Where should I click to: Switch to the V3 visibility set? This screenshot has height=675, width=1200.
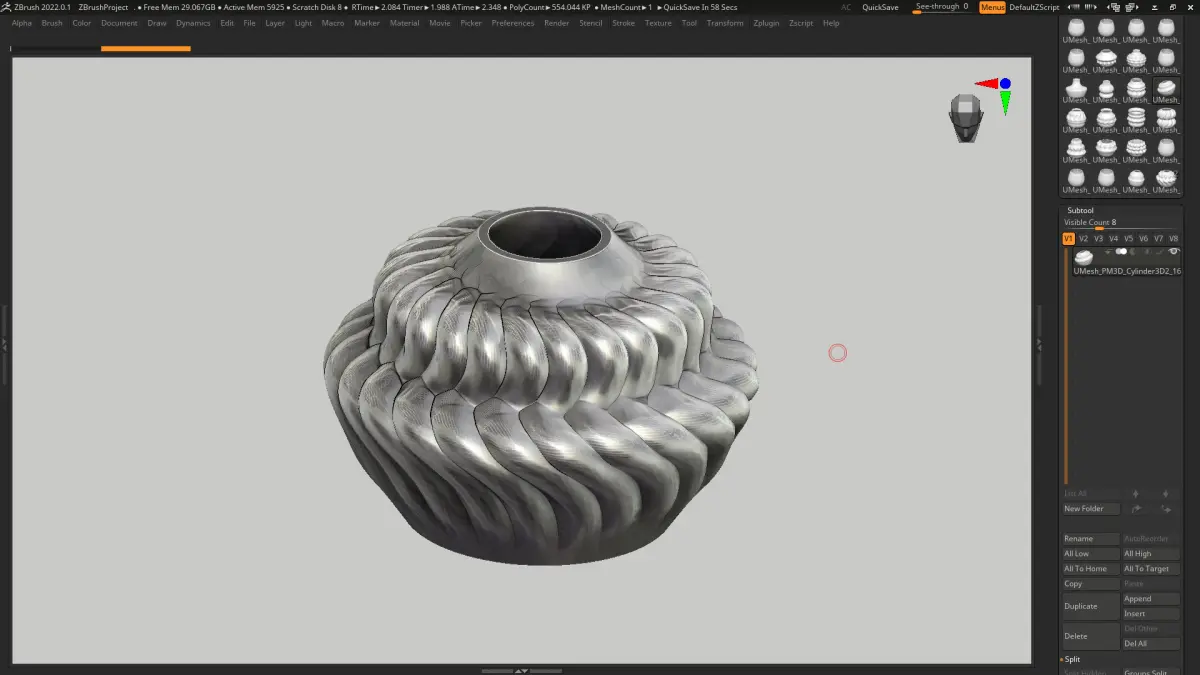1098,239
